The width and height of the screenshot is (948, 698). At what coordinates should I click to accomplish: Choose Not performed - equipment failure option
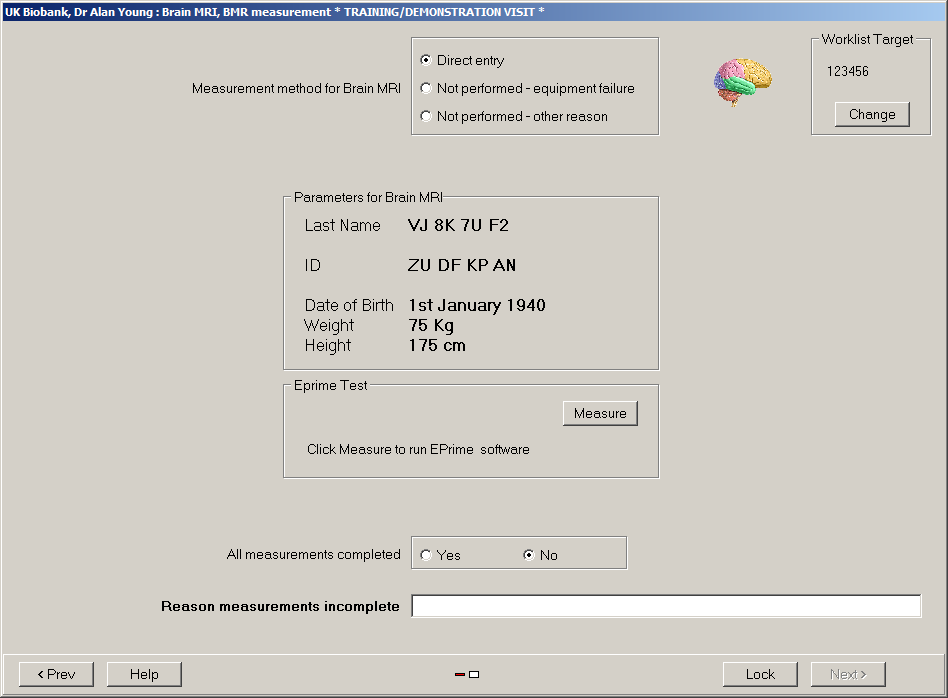pyautogui.click(x=427, y=89)
